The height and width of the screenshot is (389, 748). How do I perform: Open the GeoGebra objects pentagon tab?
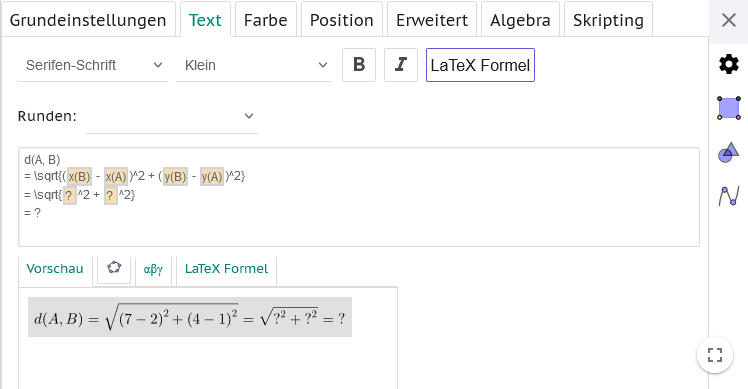[114, 268]
